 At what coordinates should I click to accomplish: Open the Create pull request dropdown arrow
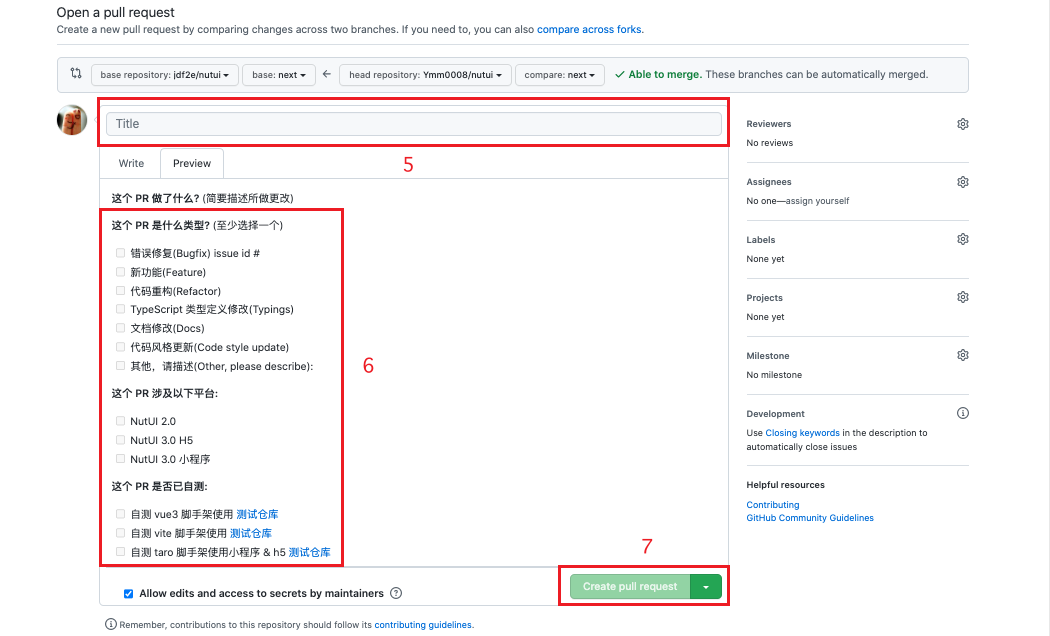707,585
